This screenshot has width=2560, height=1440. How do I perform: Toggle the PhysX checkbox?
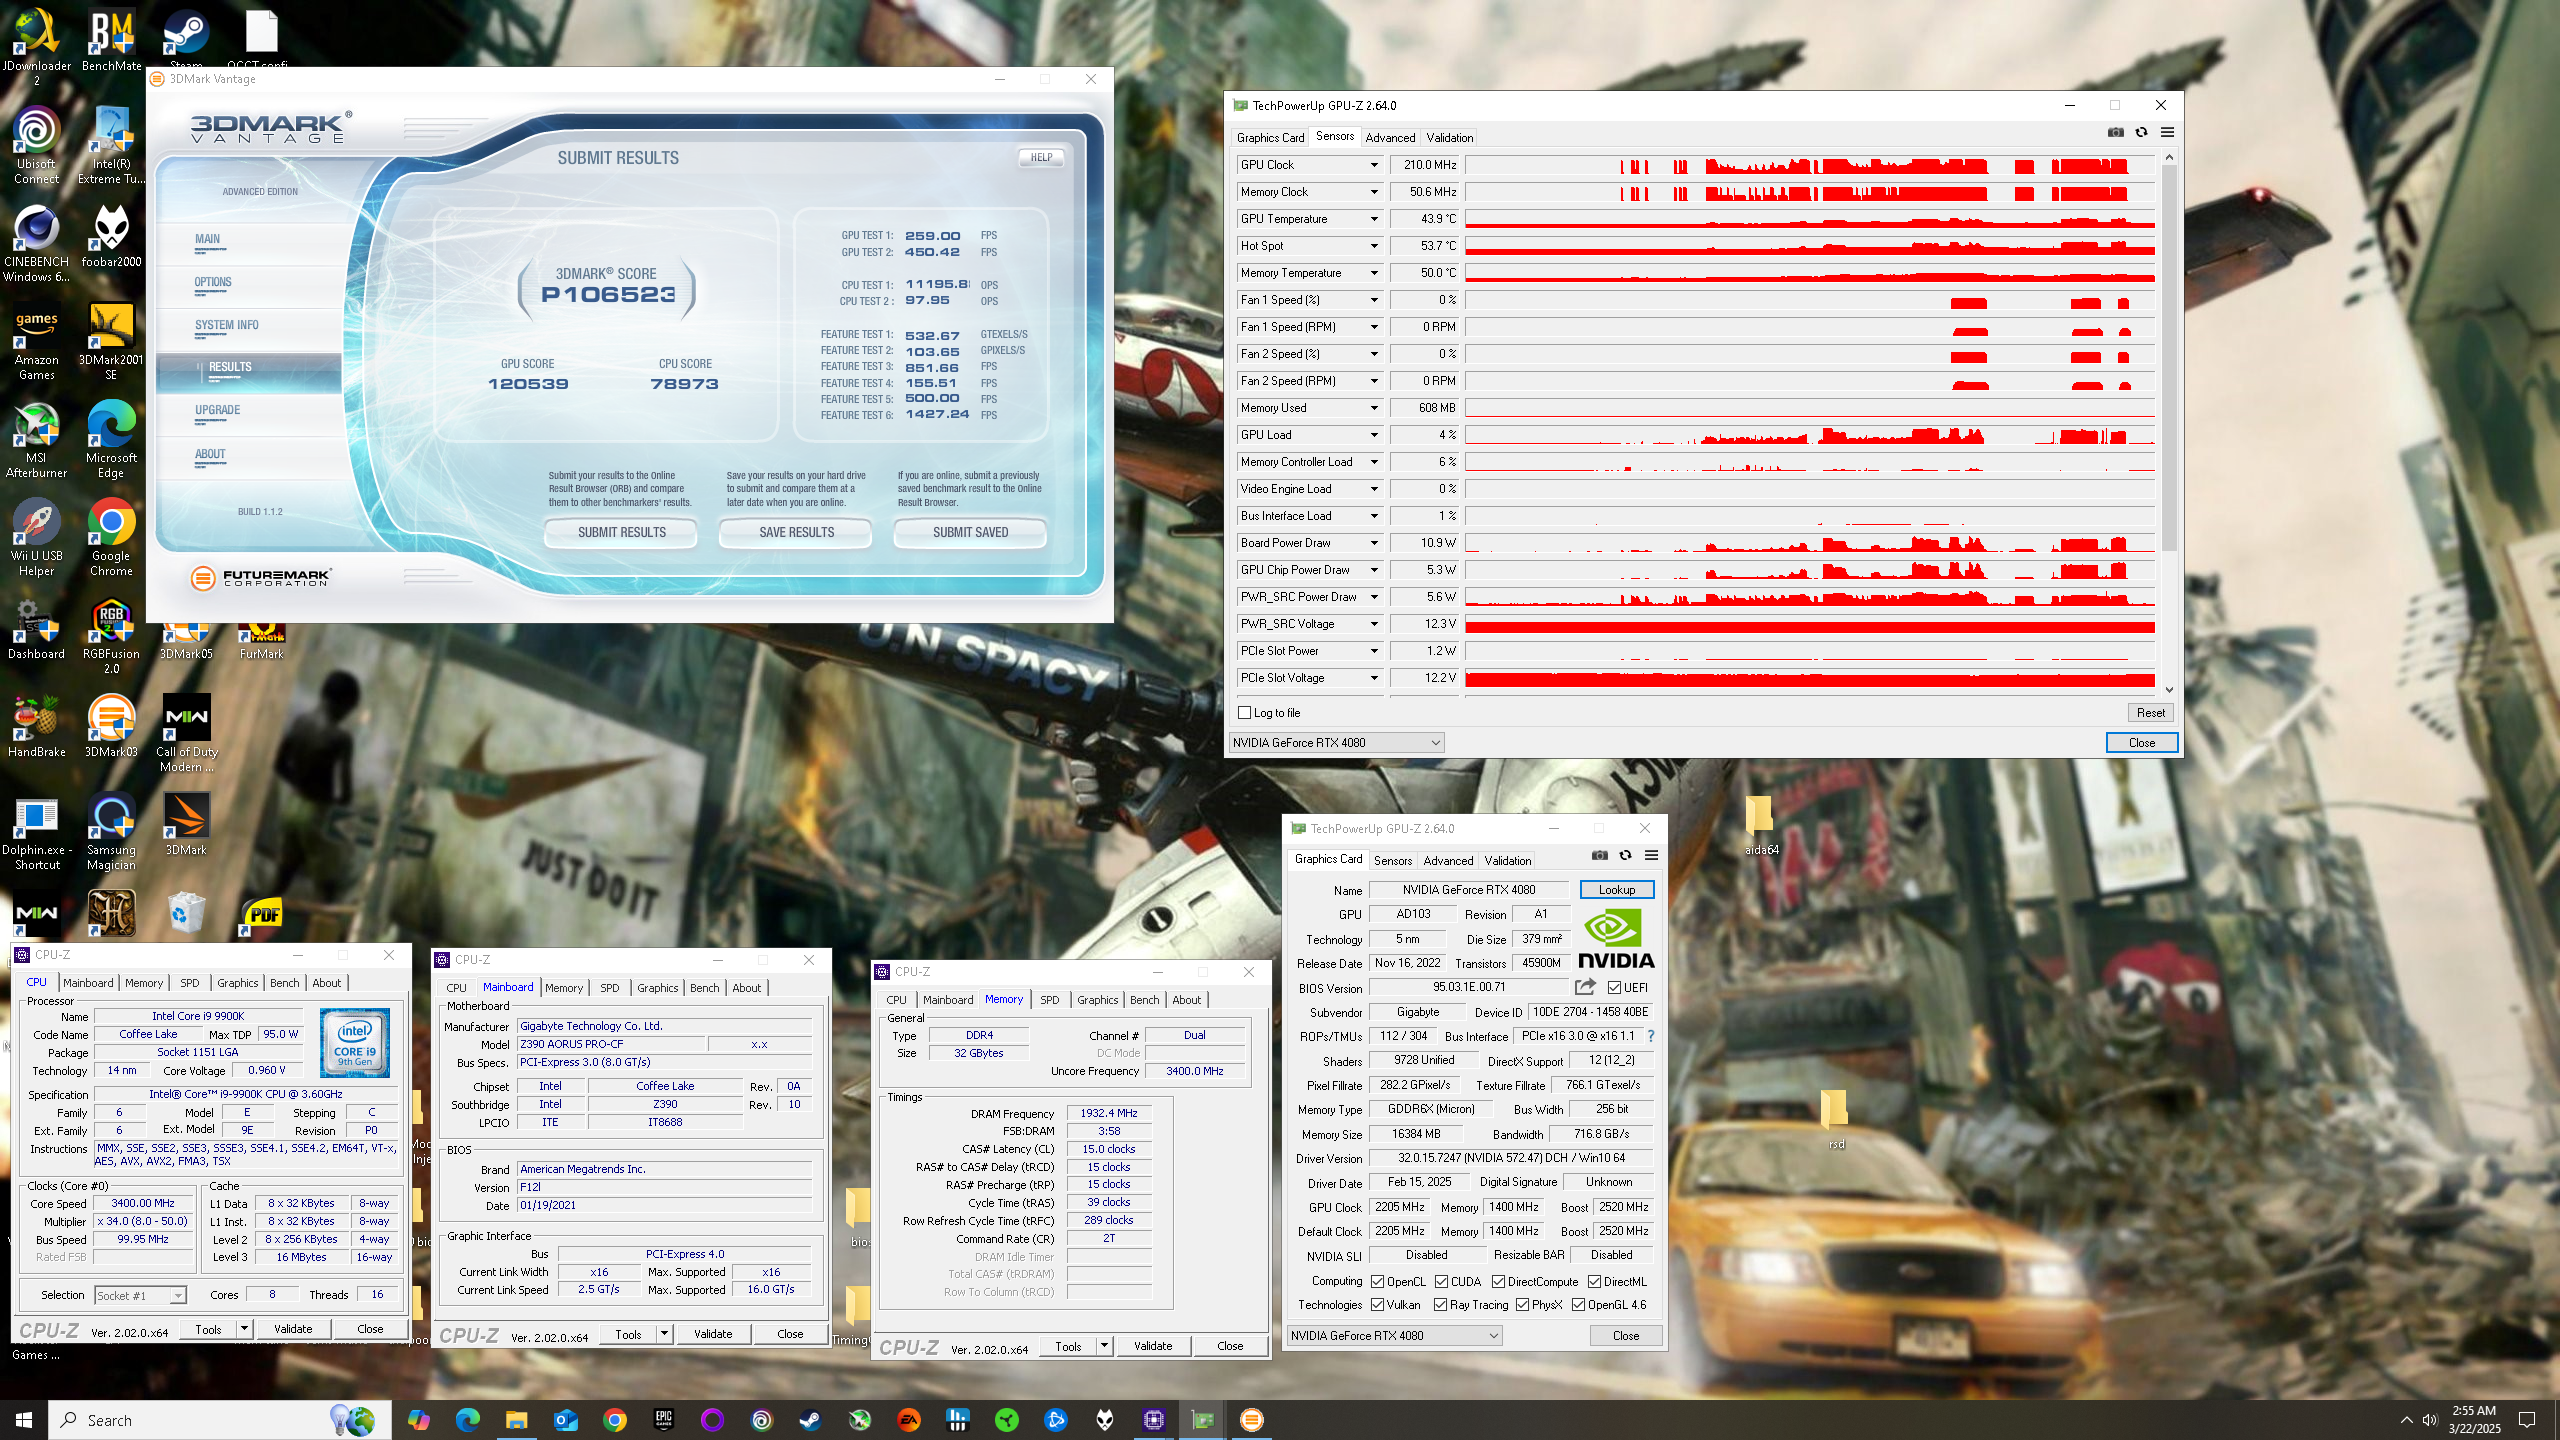pyautogui.click(x=1522, y=1305)
